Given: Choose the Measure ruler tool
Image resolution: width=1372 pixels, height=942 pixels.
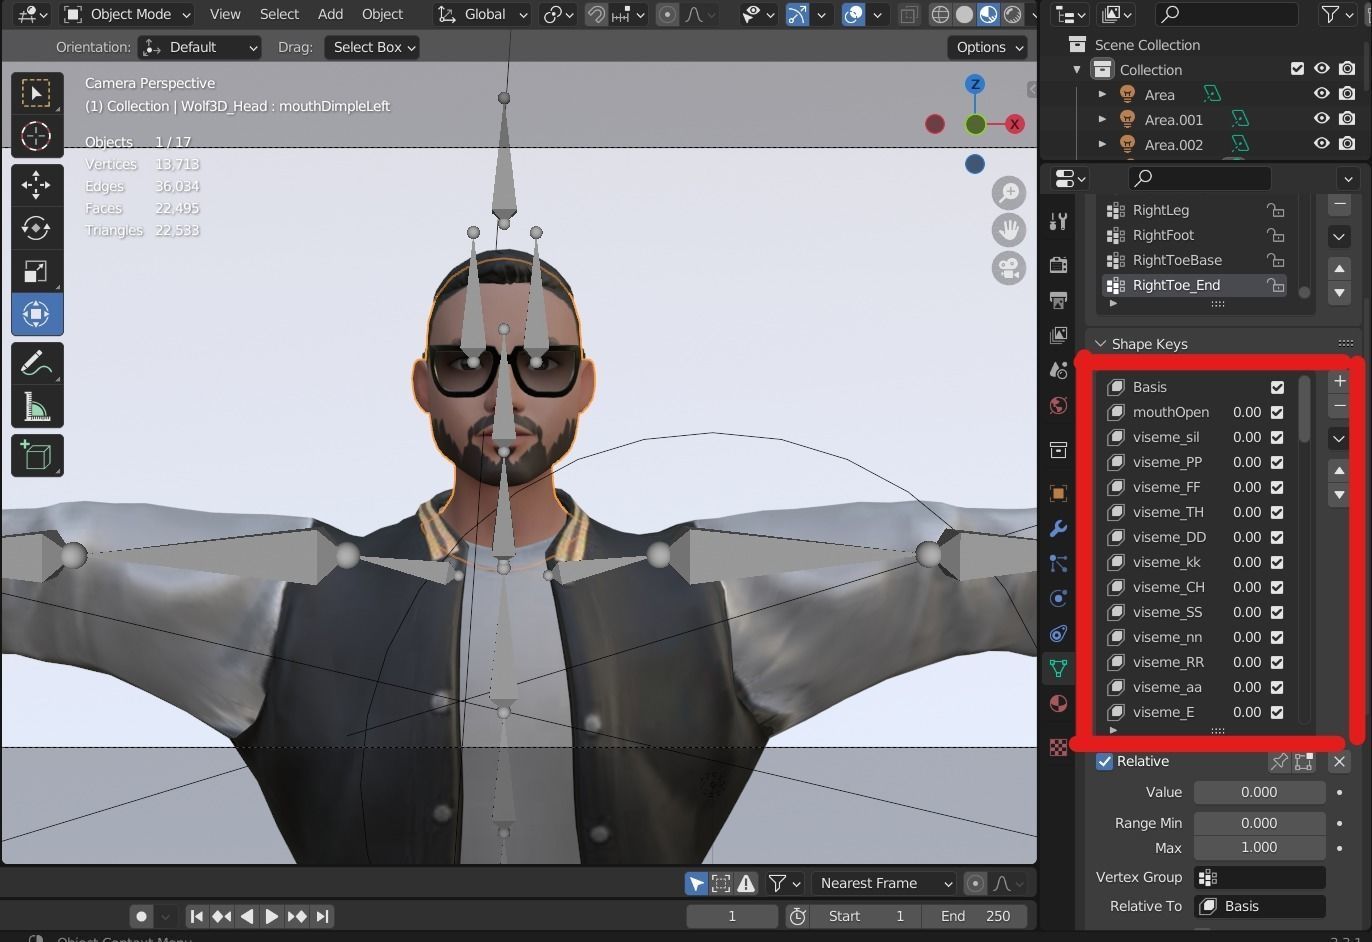Looking at the screenshot, I should pos(37,406).
